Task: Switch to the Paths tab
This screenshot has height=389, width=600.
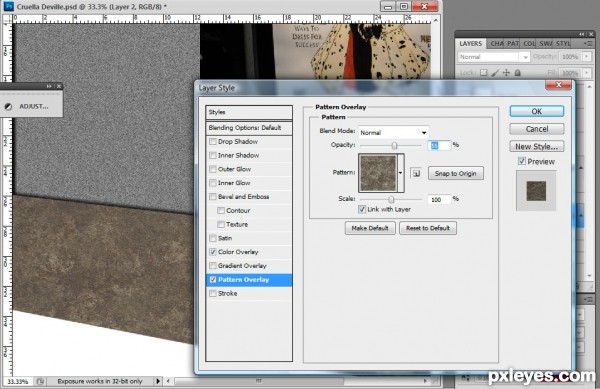Action: click(513, 44)
